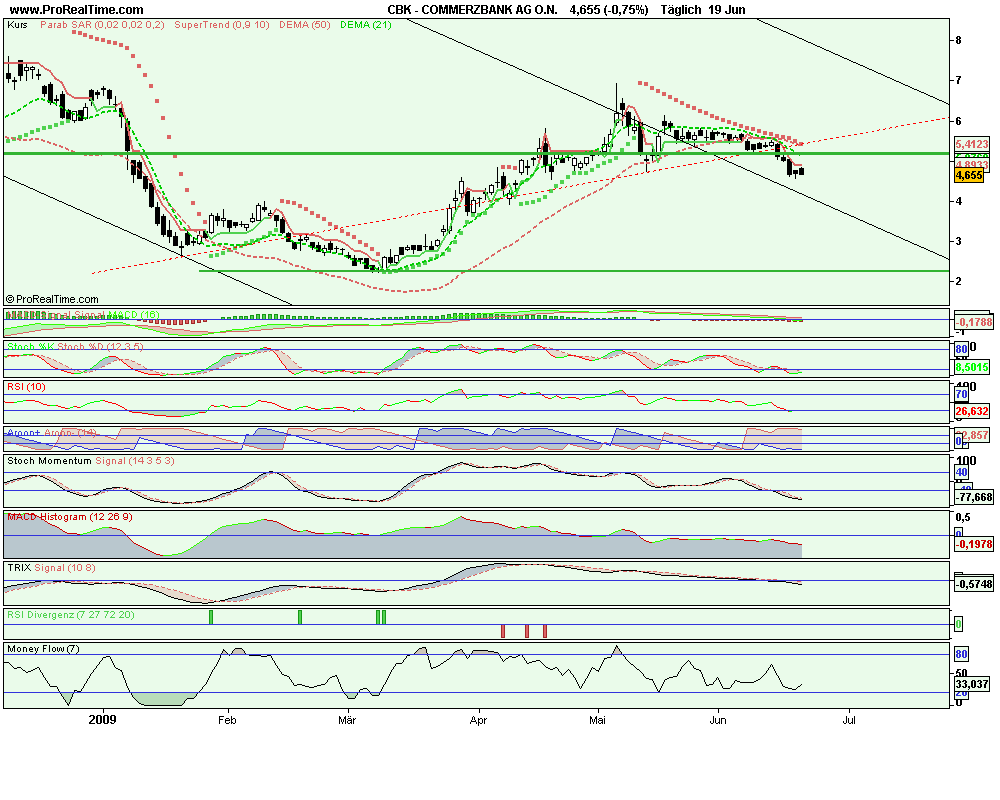Select the RSI Divergenz (7 27 72 20) label
This screenshot has width=1000, height=800.
[71, 615]
